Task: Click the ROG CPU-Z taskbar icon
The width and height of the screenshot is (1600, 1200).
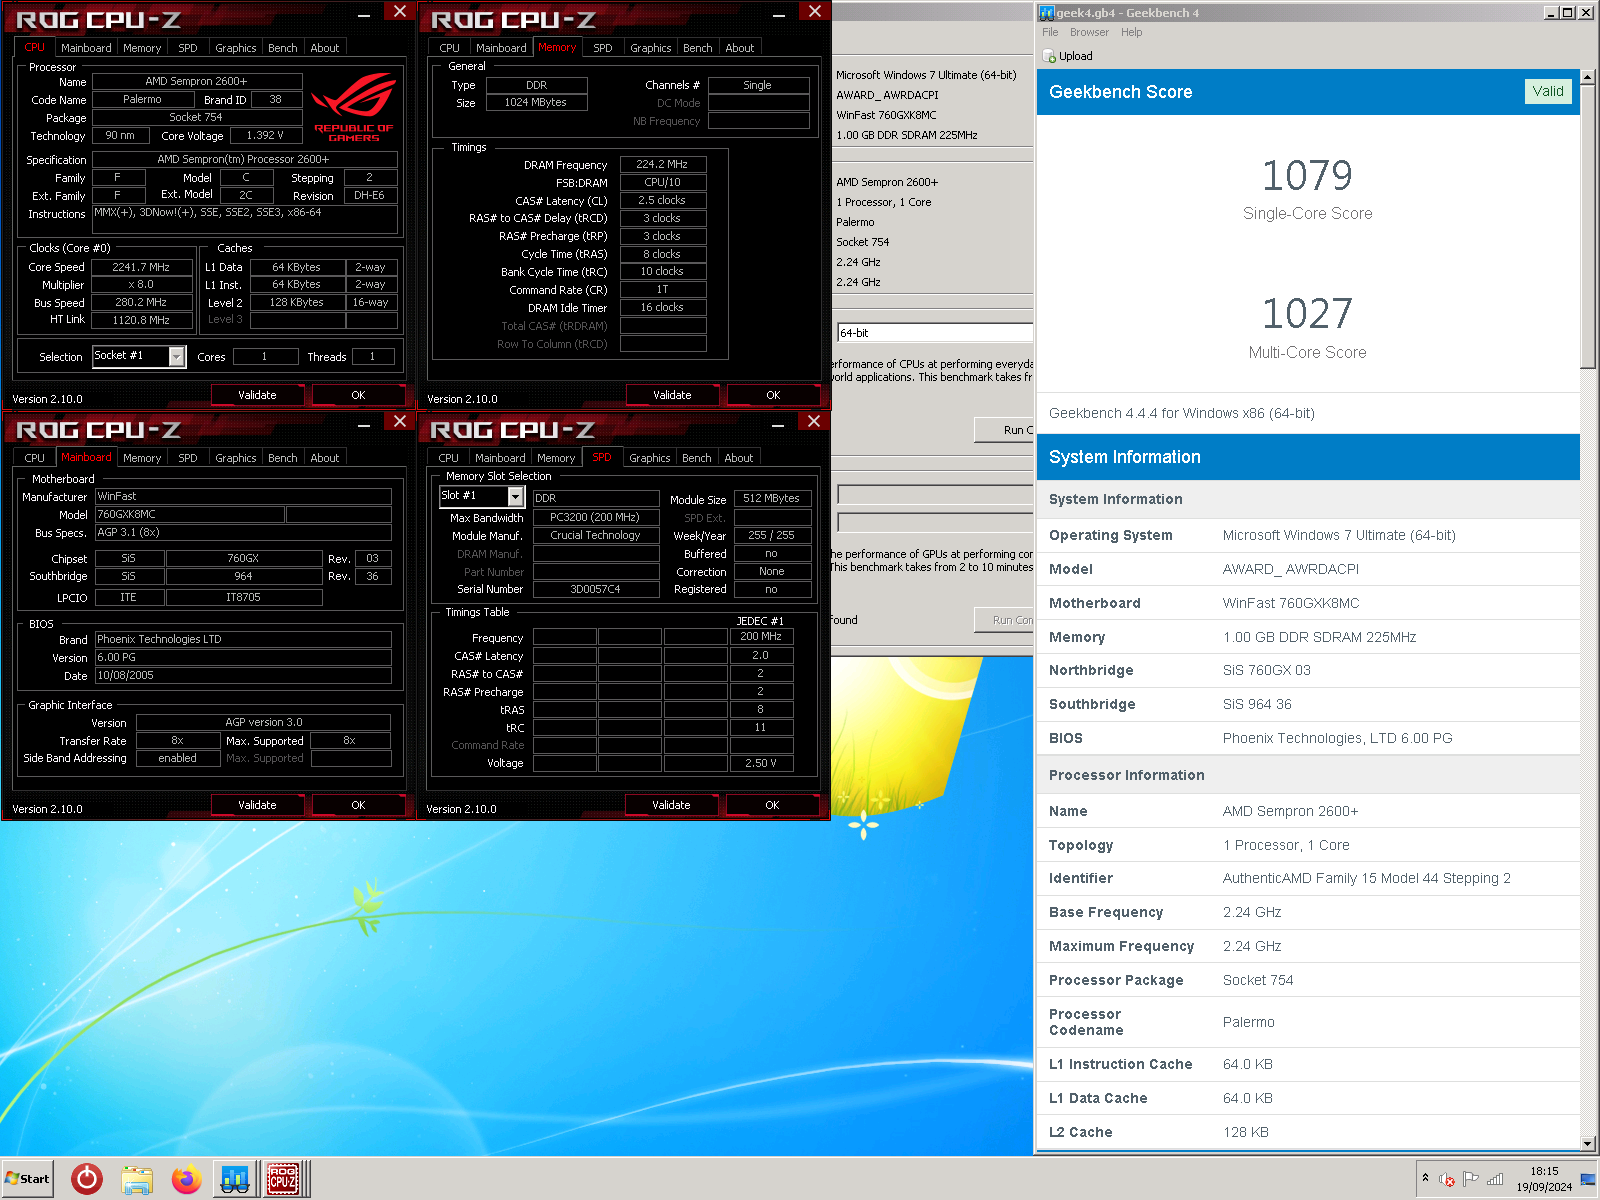Action: (x=285, y=1179)
